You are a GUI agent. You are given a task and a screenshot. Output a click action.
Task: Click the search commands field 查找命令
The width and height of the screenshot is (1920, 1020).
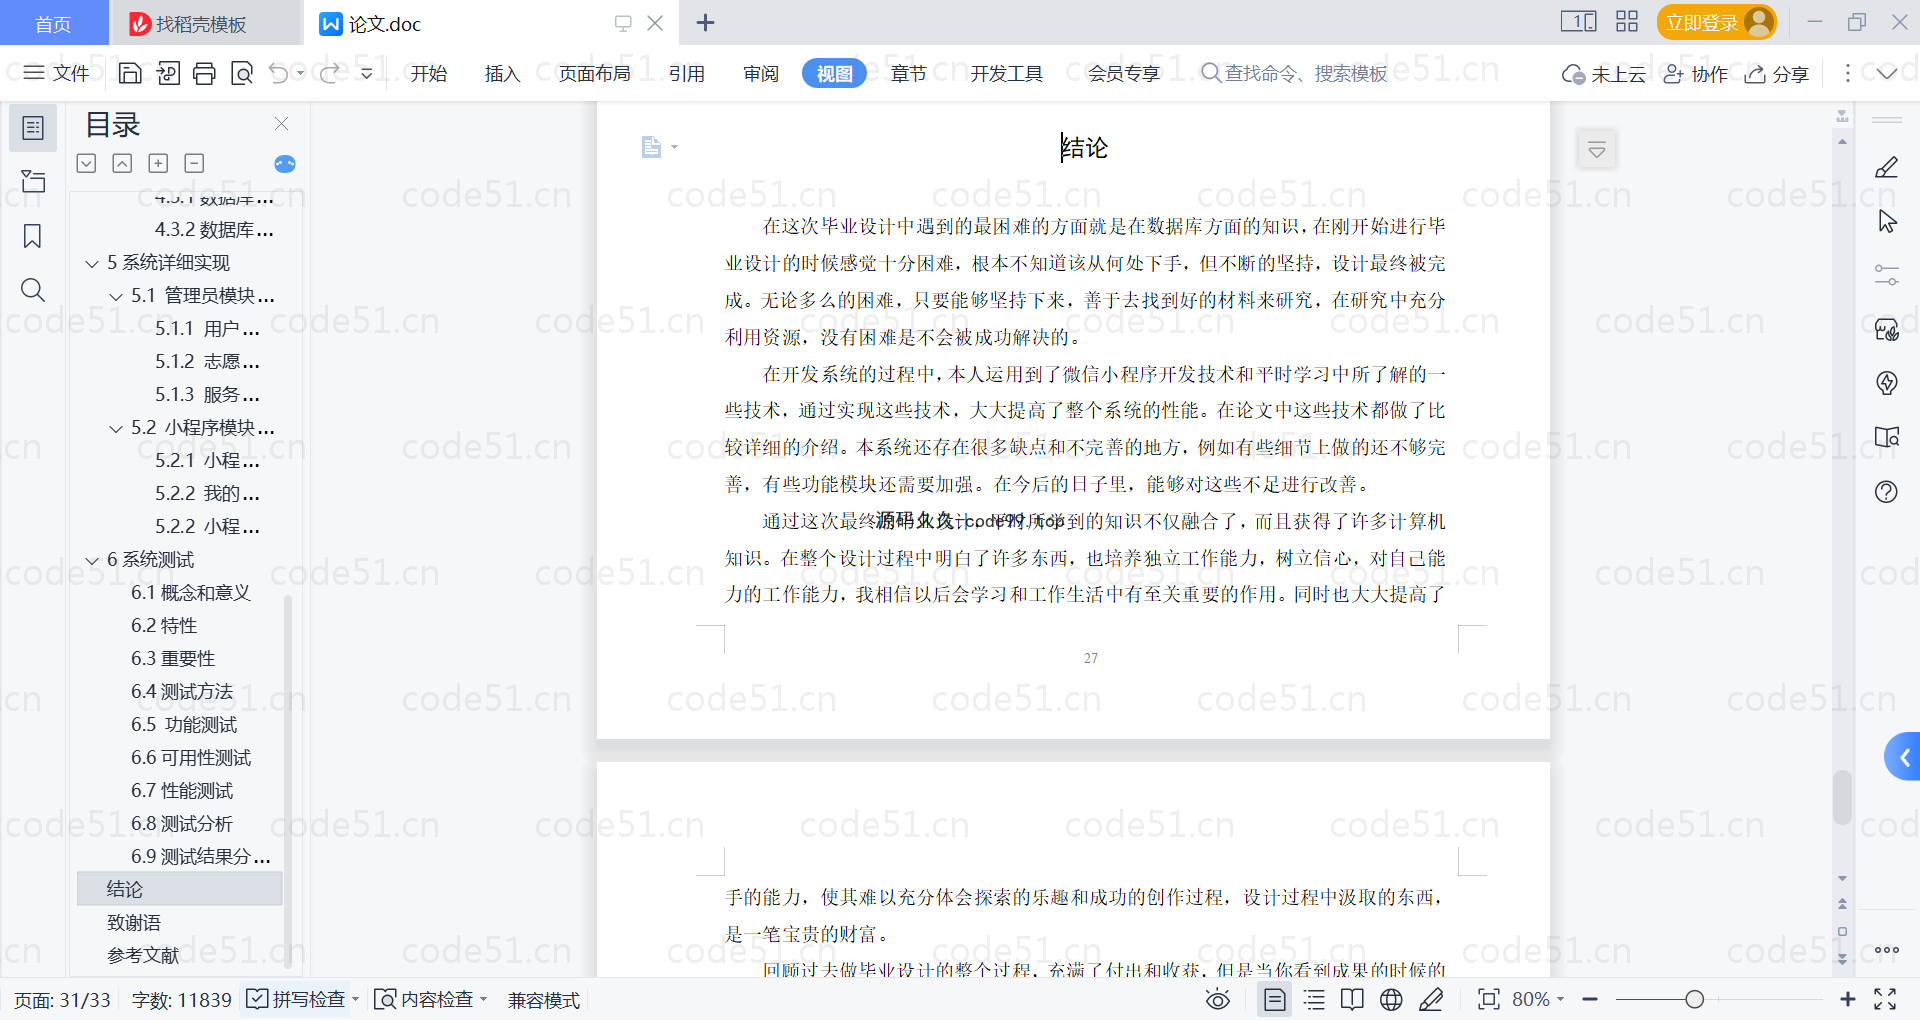[1295, 73]
